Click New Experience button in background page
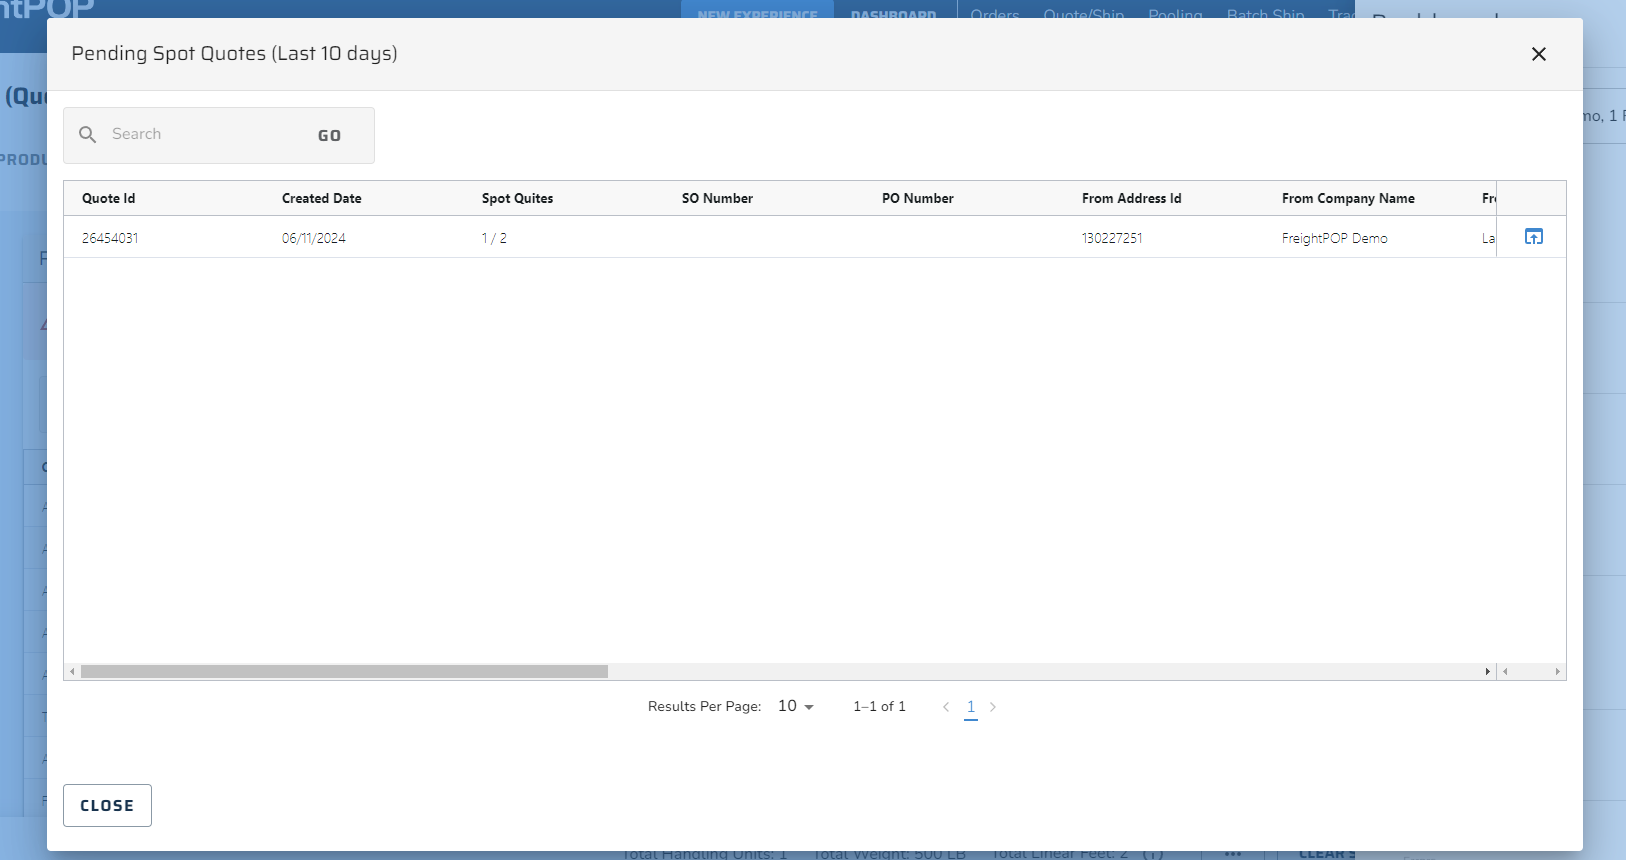This screenshot has height=860, width=1626. coord(757,10)
